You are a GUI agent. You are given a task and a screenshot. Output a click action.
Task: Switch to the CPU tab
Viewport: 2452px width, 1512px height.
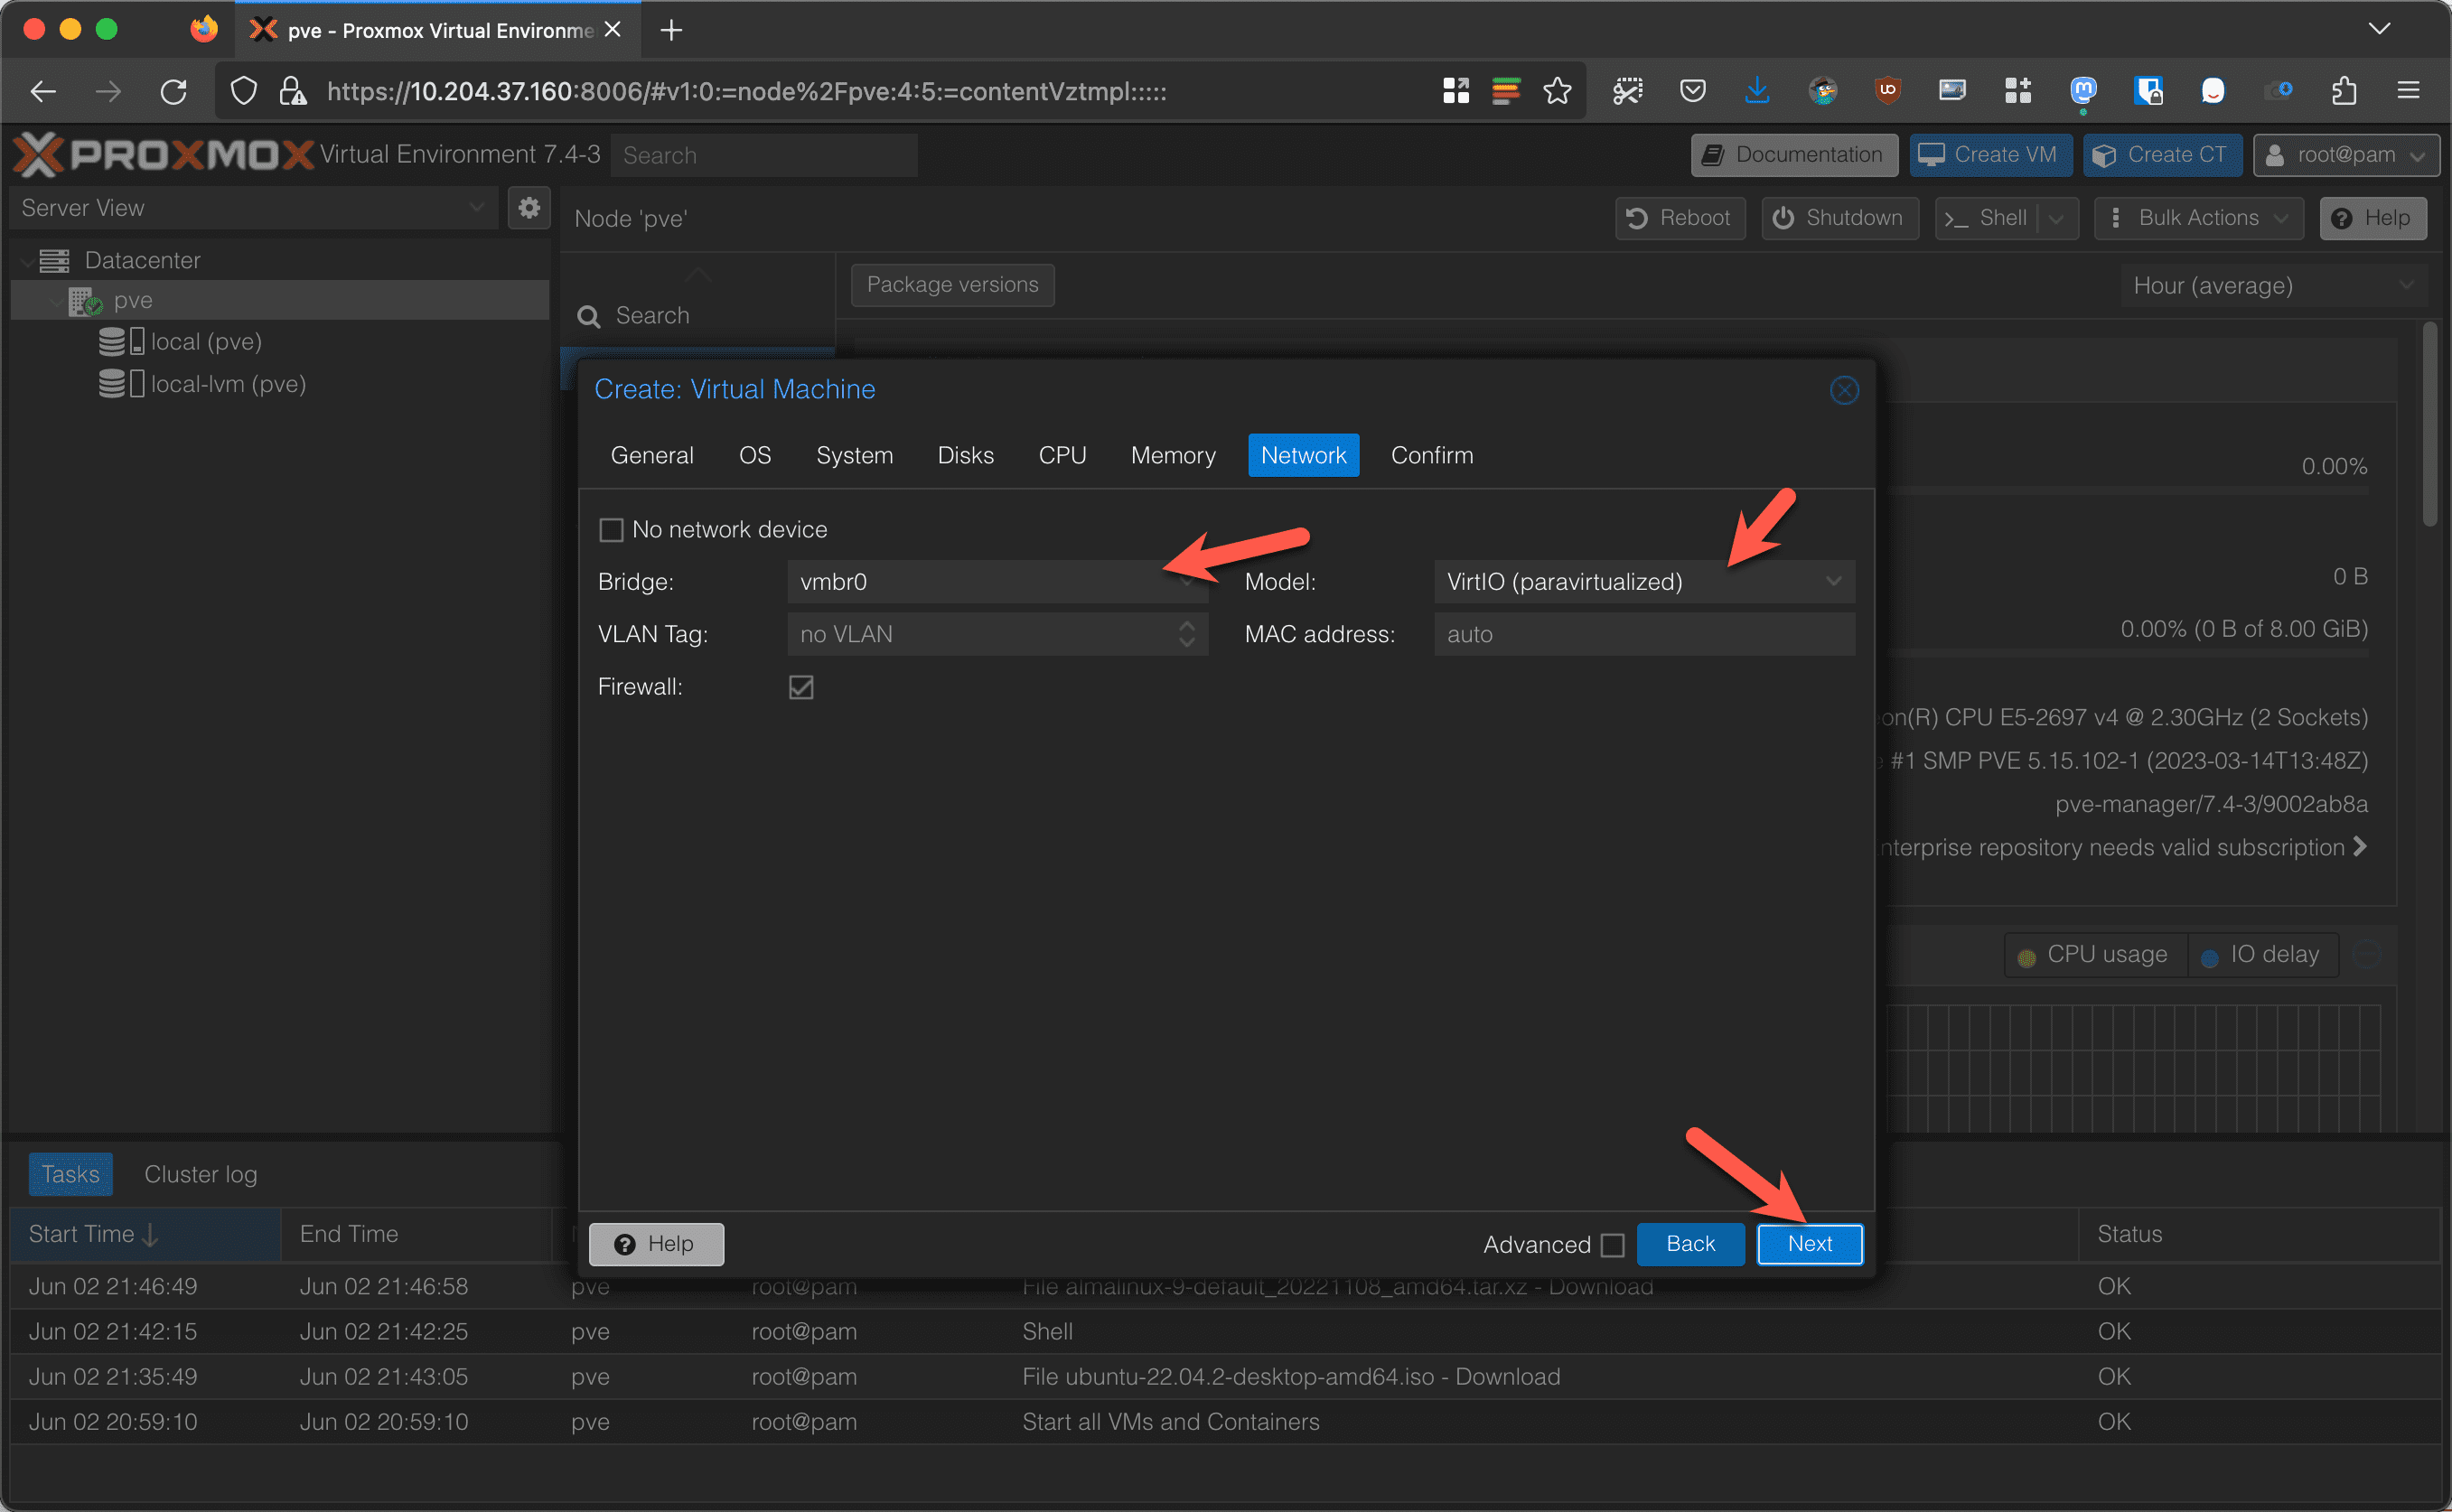point(1062,455)
